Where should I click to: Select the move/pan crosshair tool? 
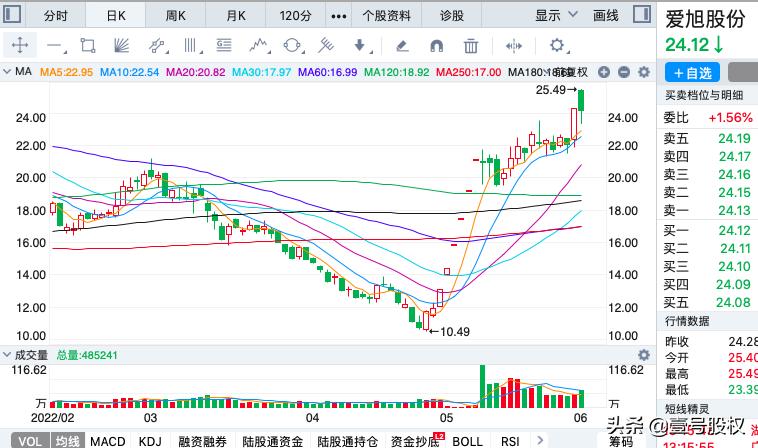pos(20,45)
